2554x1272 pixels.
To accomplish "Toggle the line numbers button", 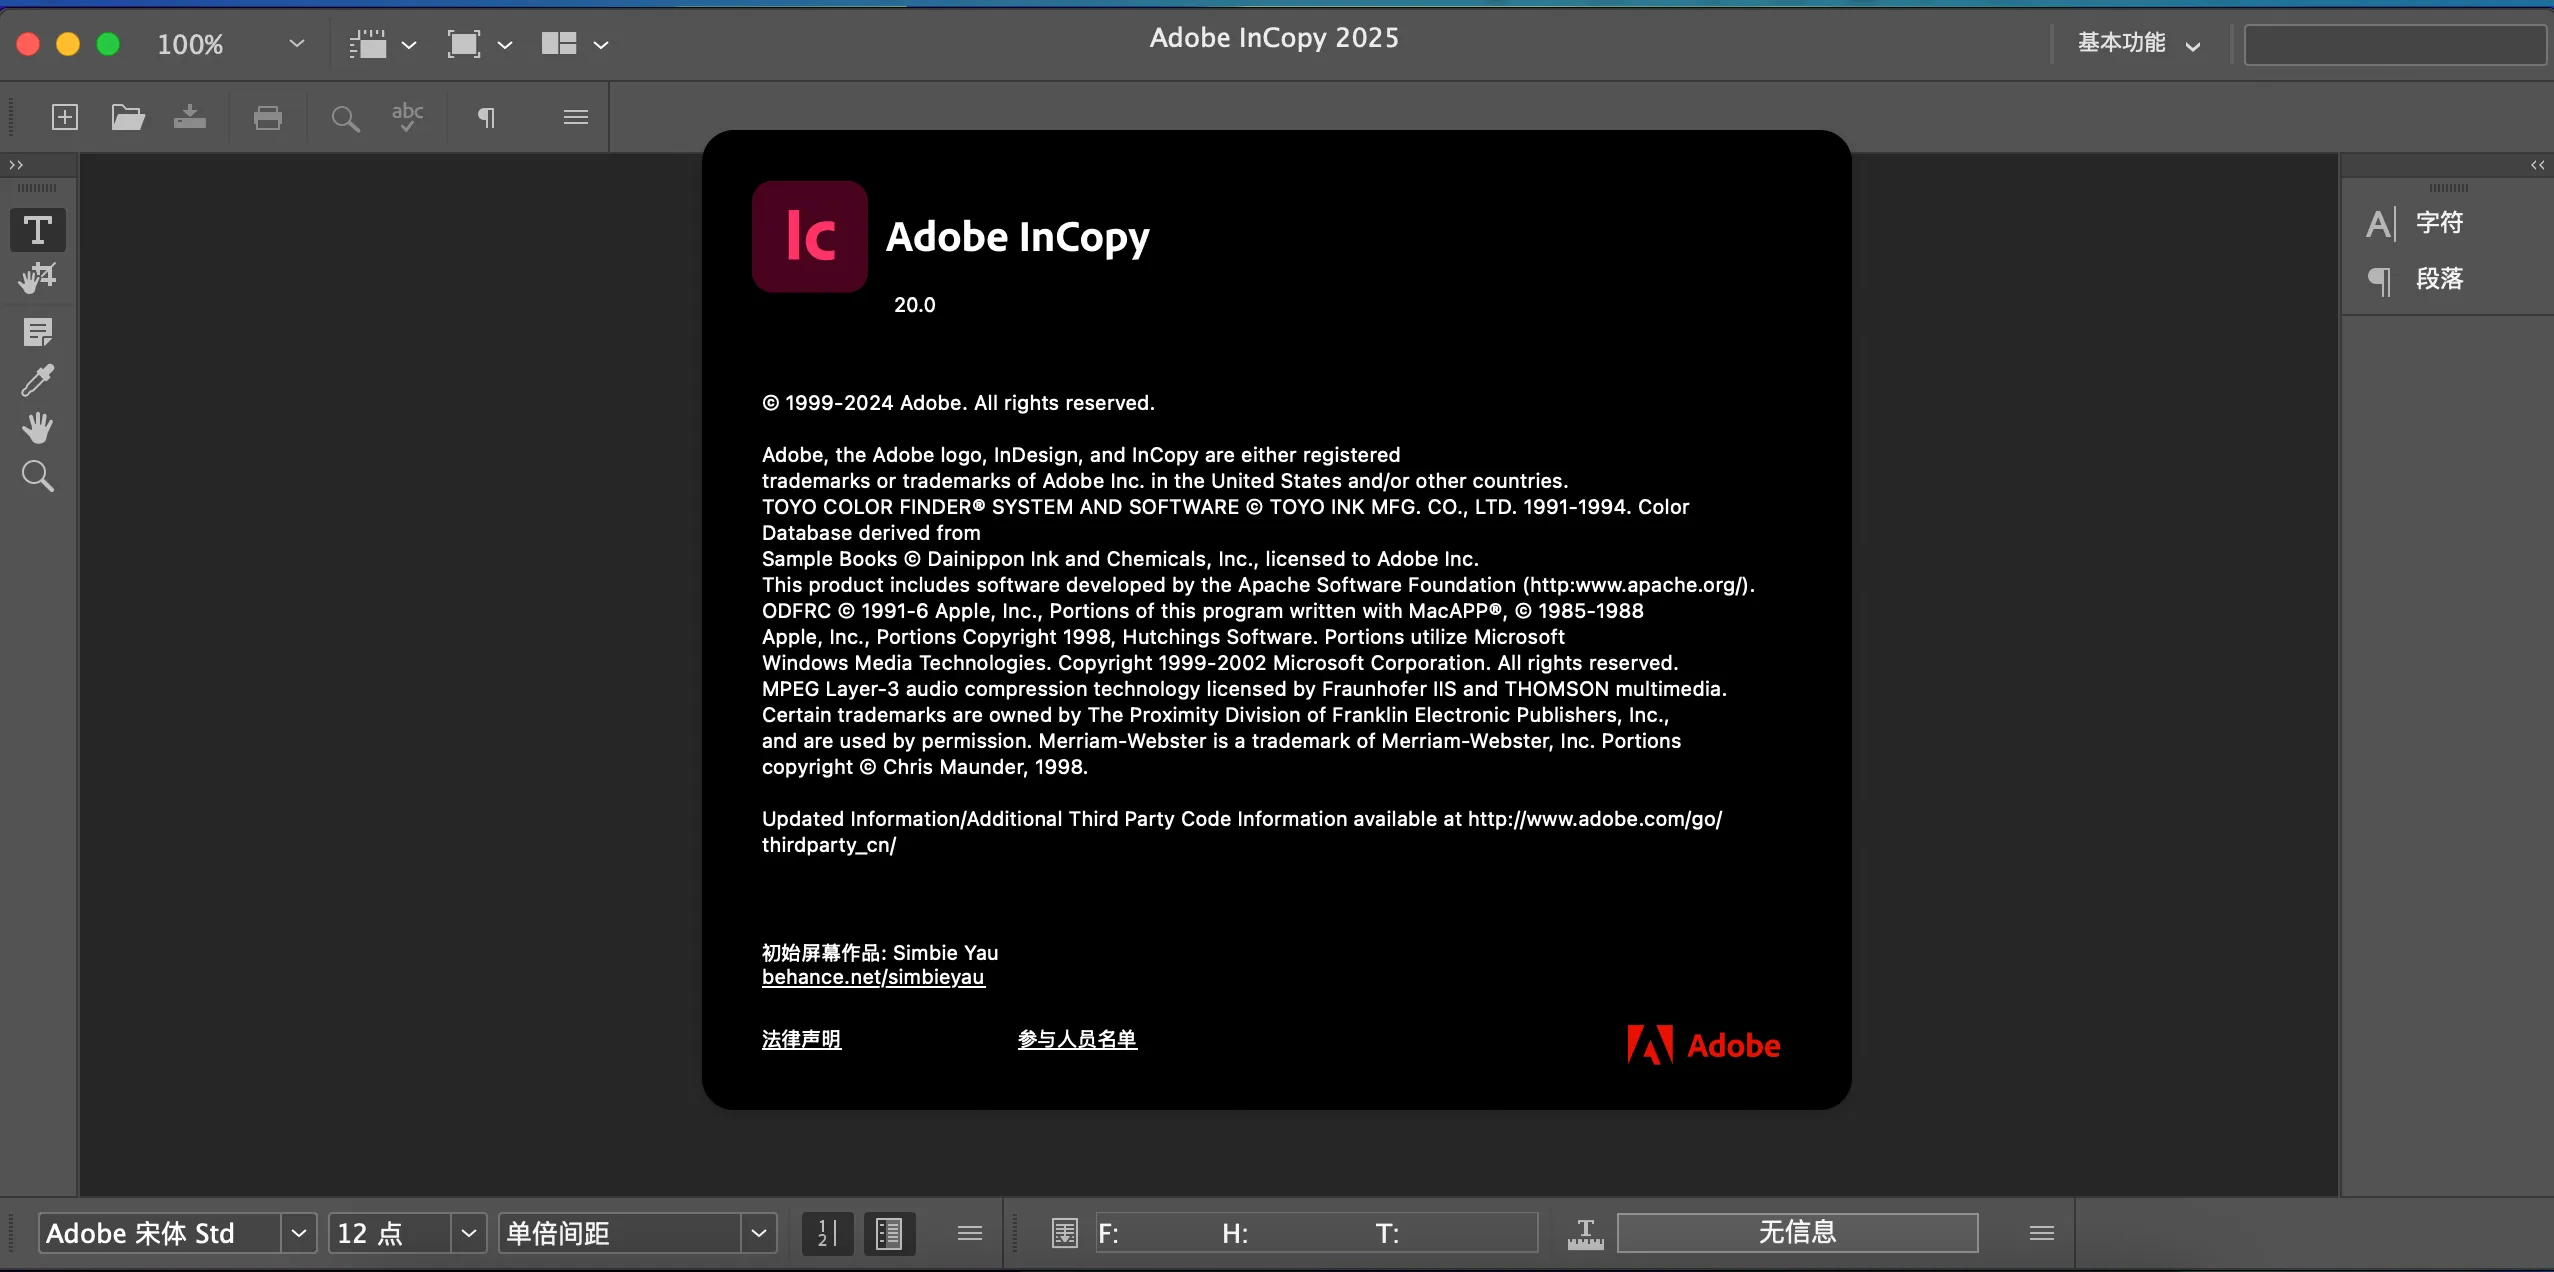I will click(827, 1233).
